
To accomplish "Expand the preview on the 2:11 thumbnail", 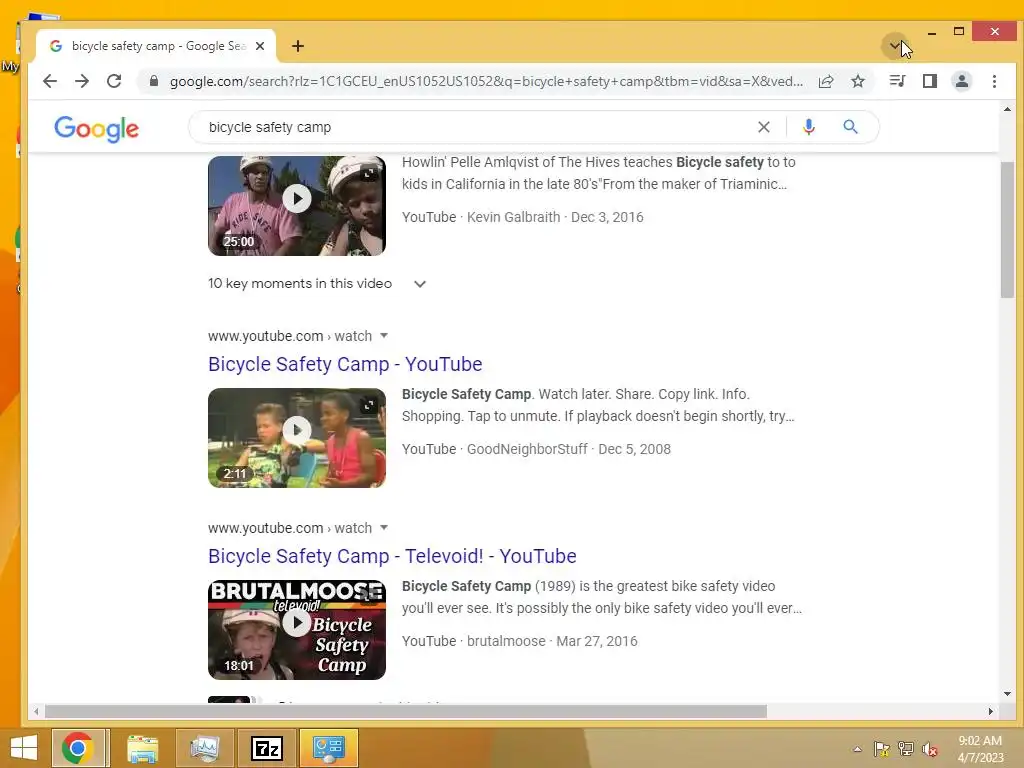I will coord(369,406).
